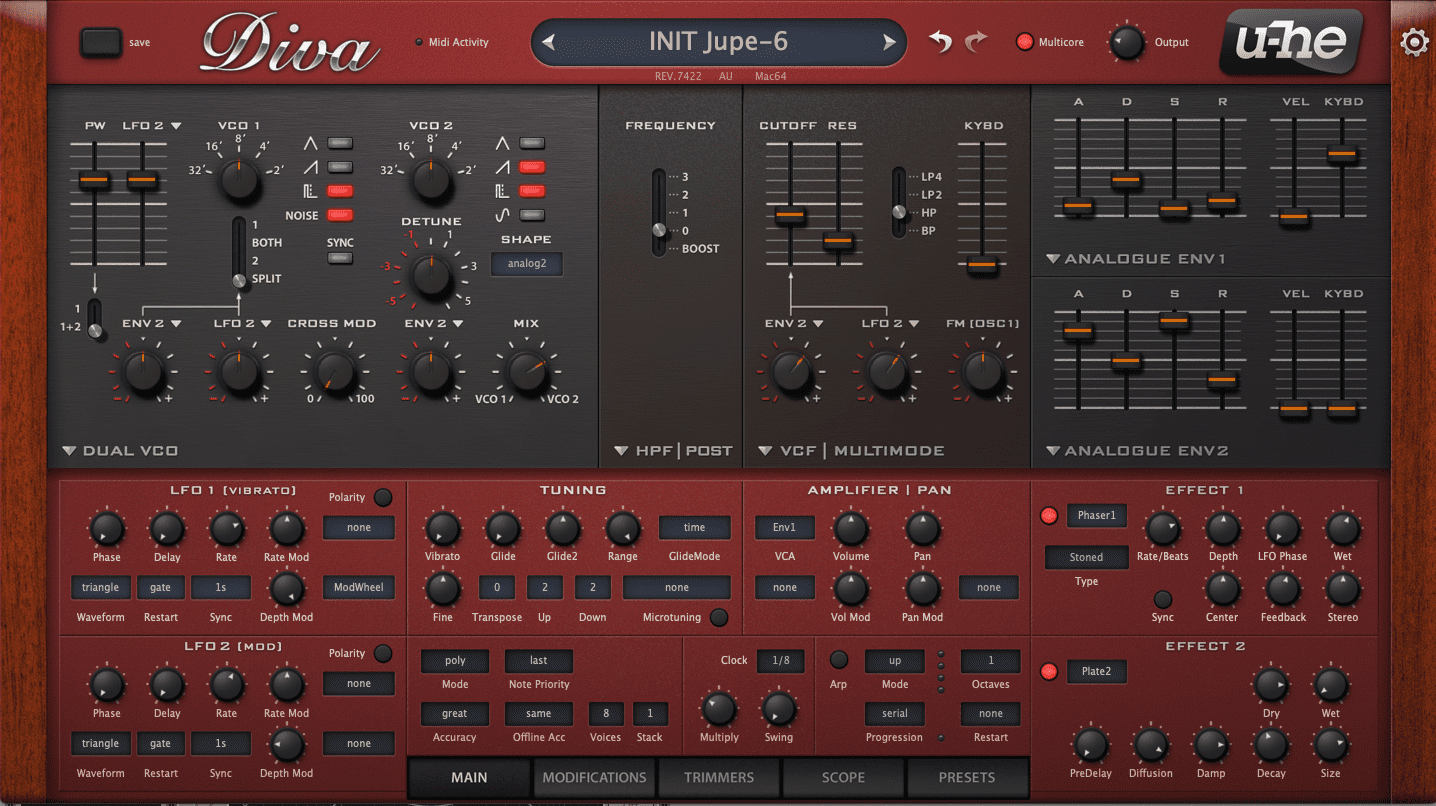Screen dimensions: 1436x806
Task: Click the Effect 2 Decay knob
Action: (x=1271, y=745)
